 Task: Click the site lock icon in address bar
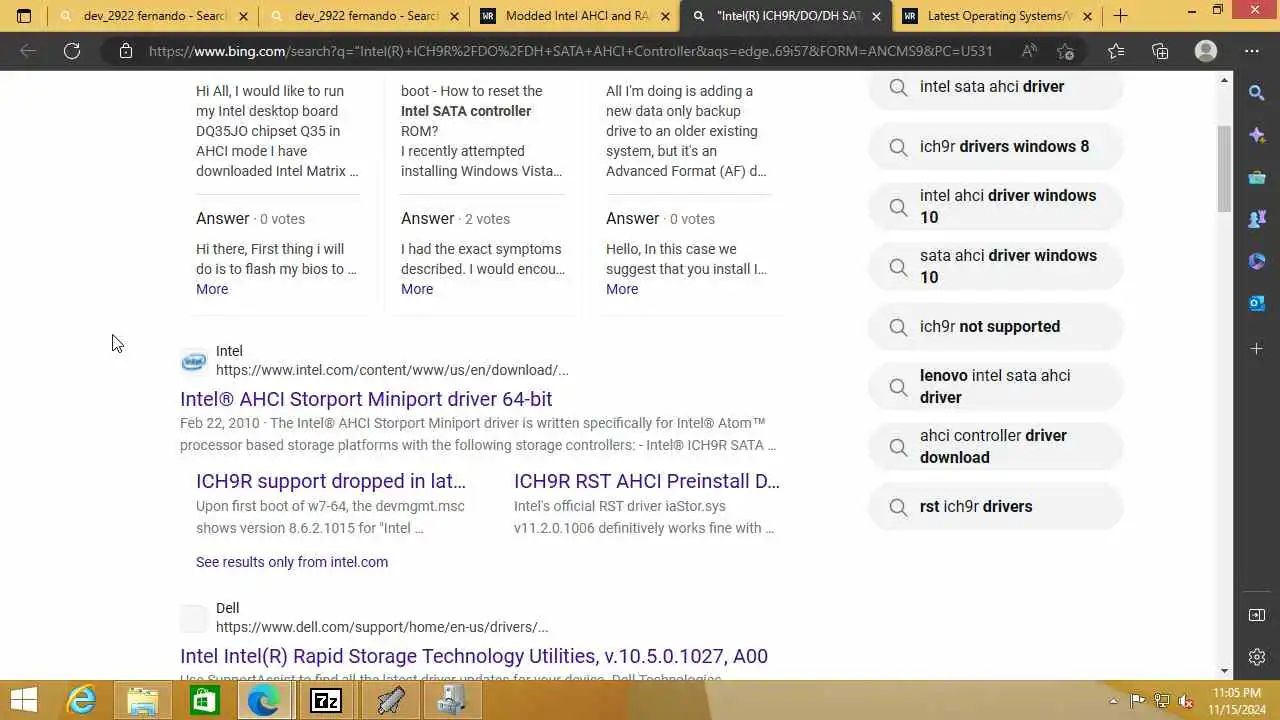(126, 51)
